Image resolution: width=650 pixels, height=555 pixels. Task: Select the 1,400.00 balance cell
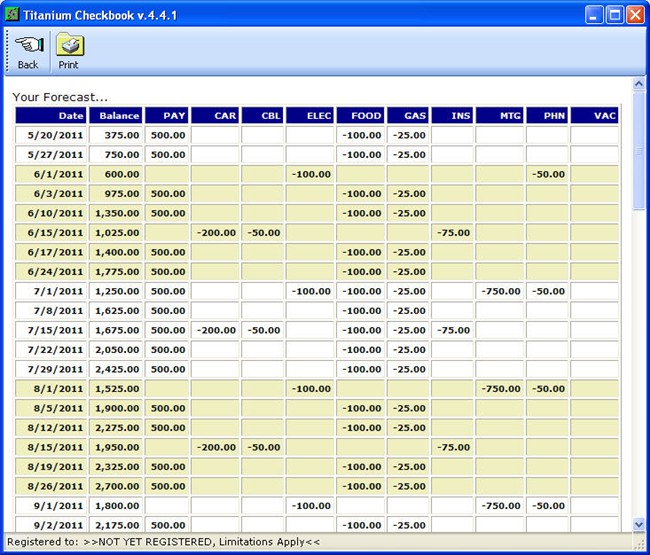pyautogui.click(x=116, y=252)
